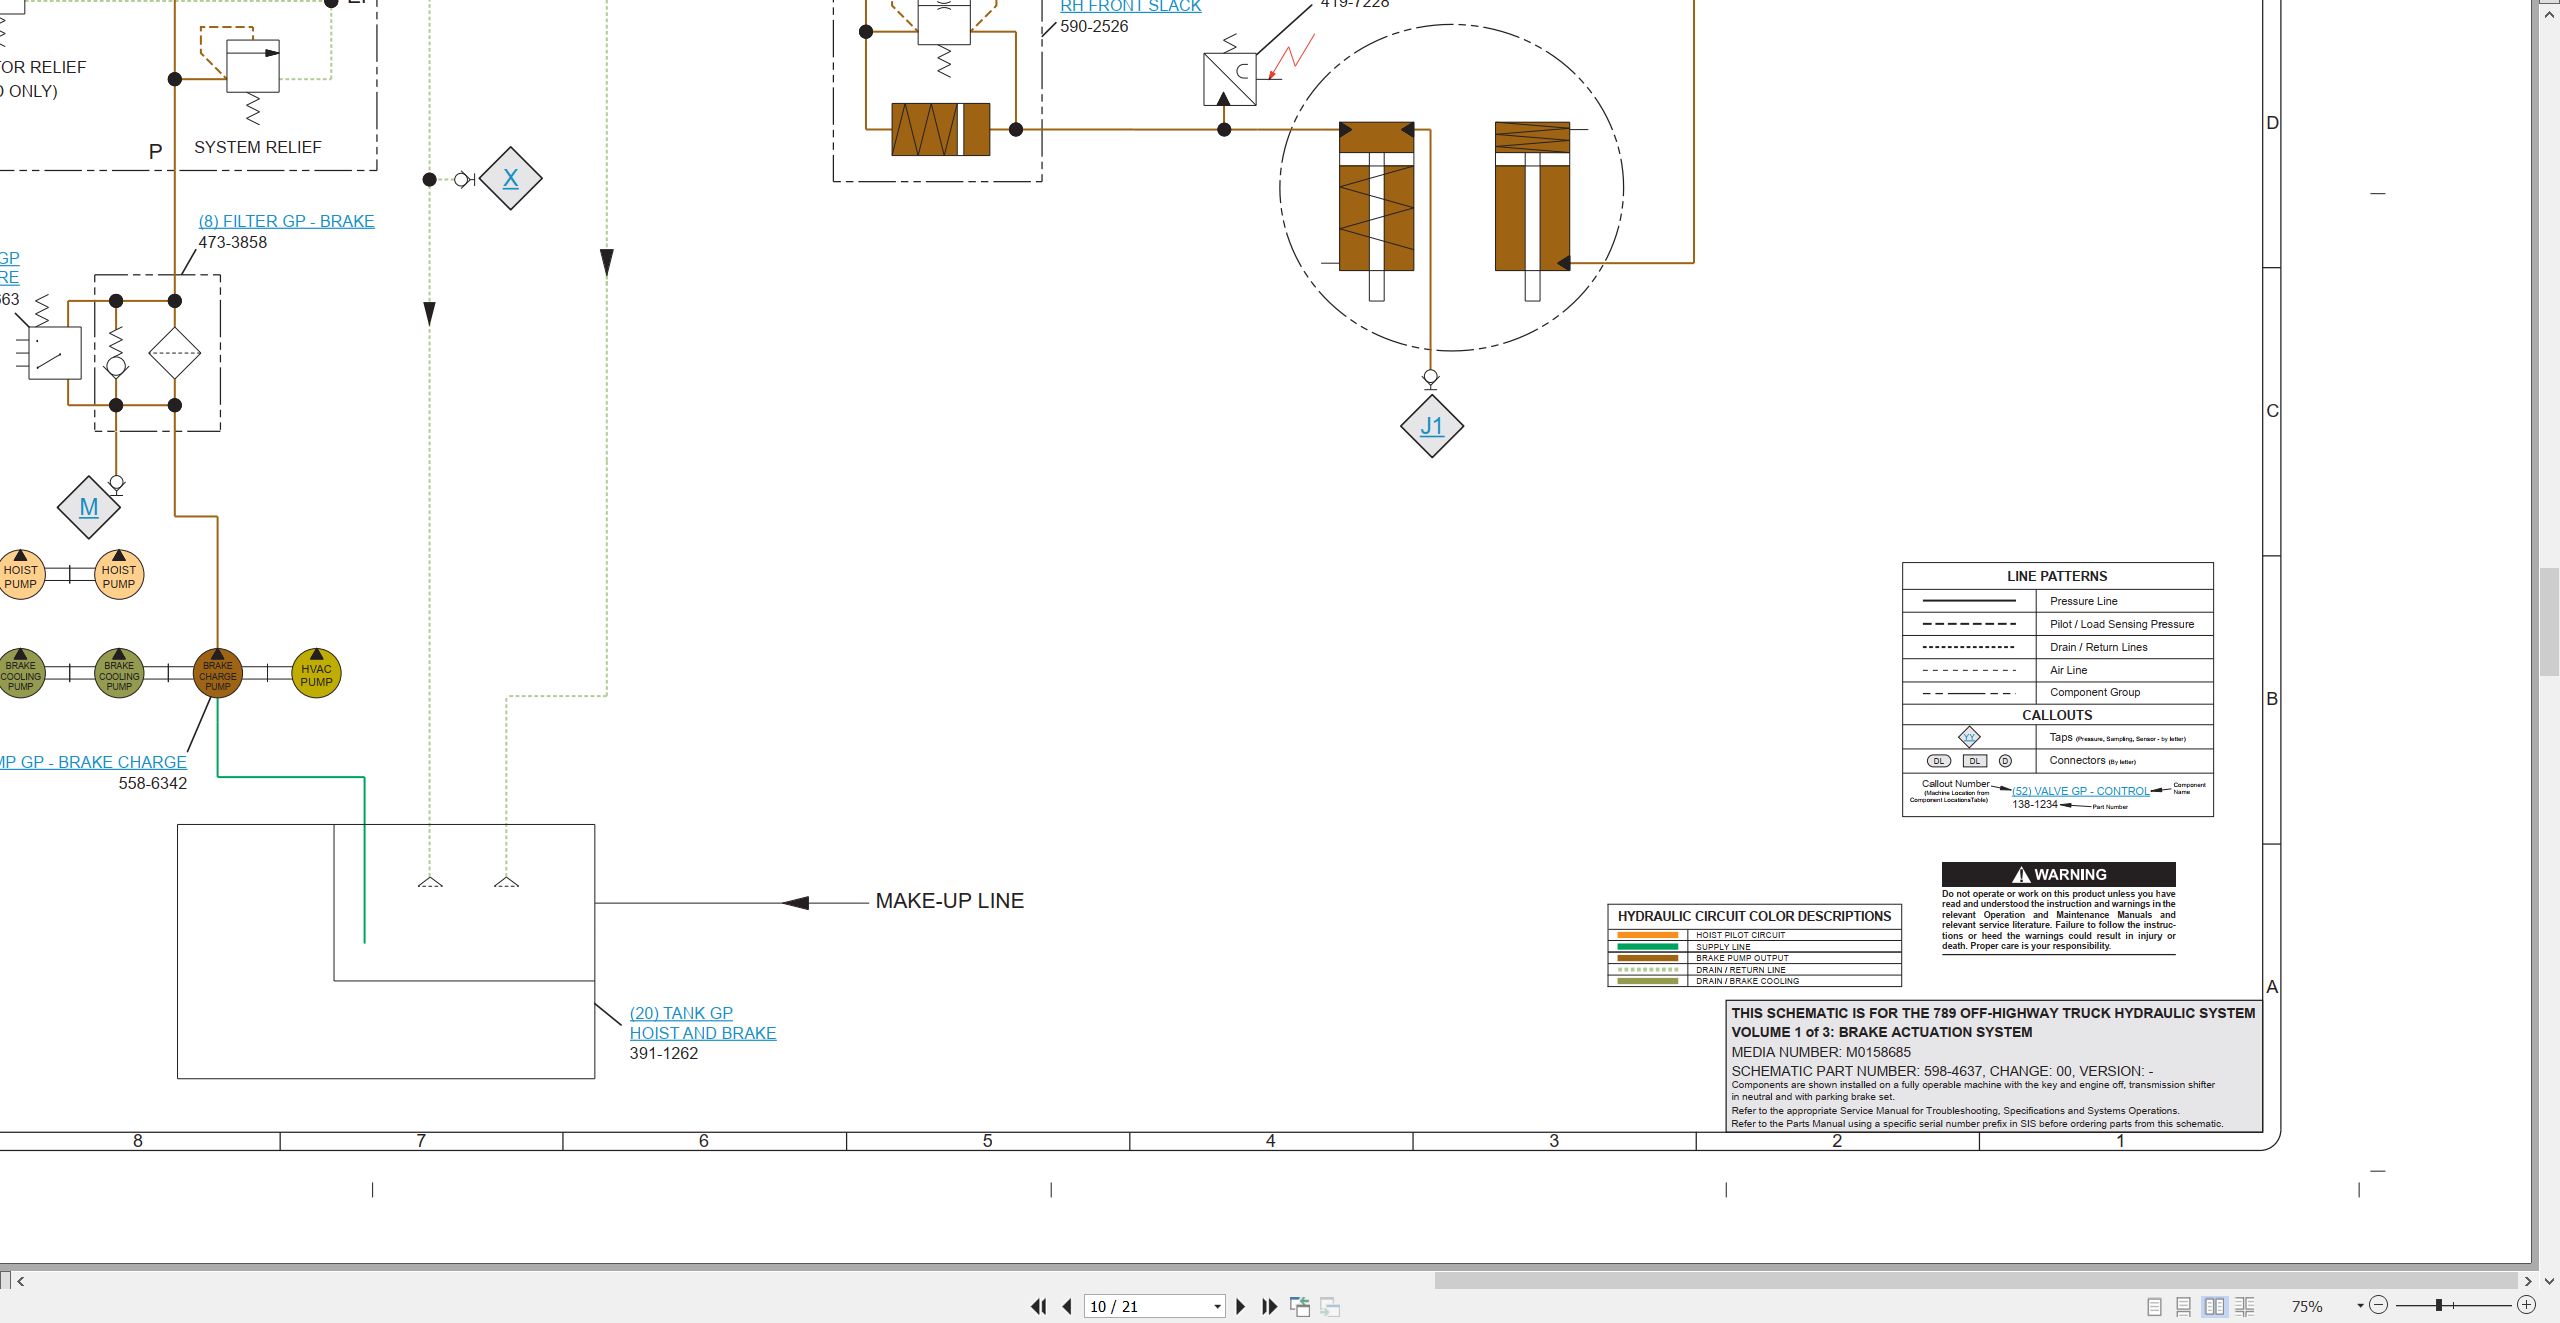Screen dimensions: 2560x1323
Task: Click the horizontal scrollbar right arrow
Action: coord(2527,1281)
